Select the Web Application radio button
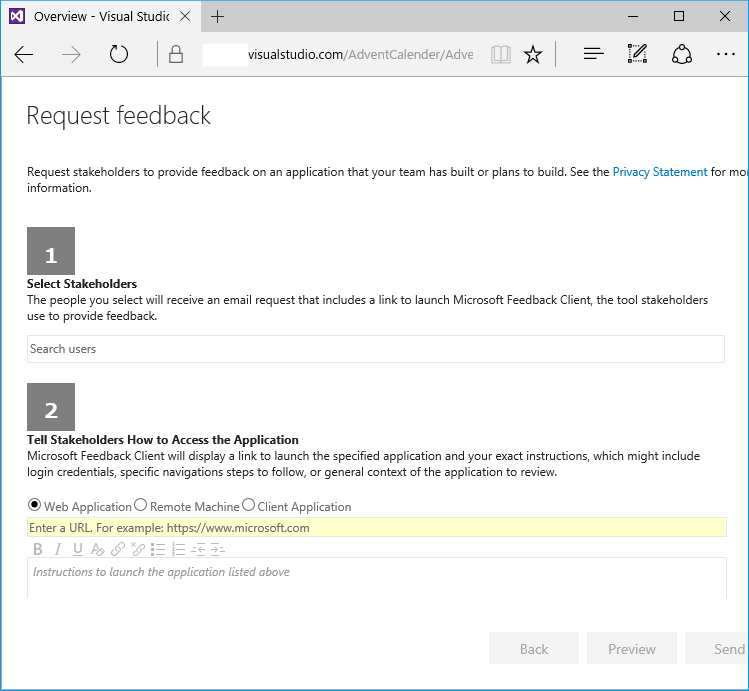Screen dimensions: 749x691 (34, 504)
